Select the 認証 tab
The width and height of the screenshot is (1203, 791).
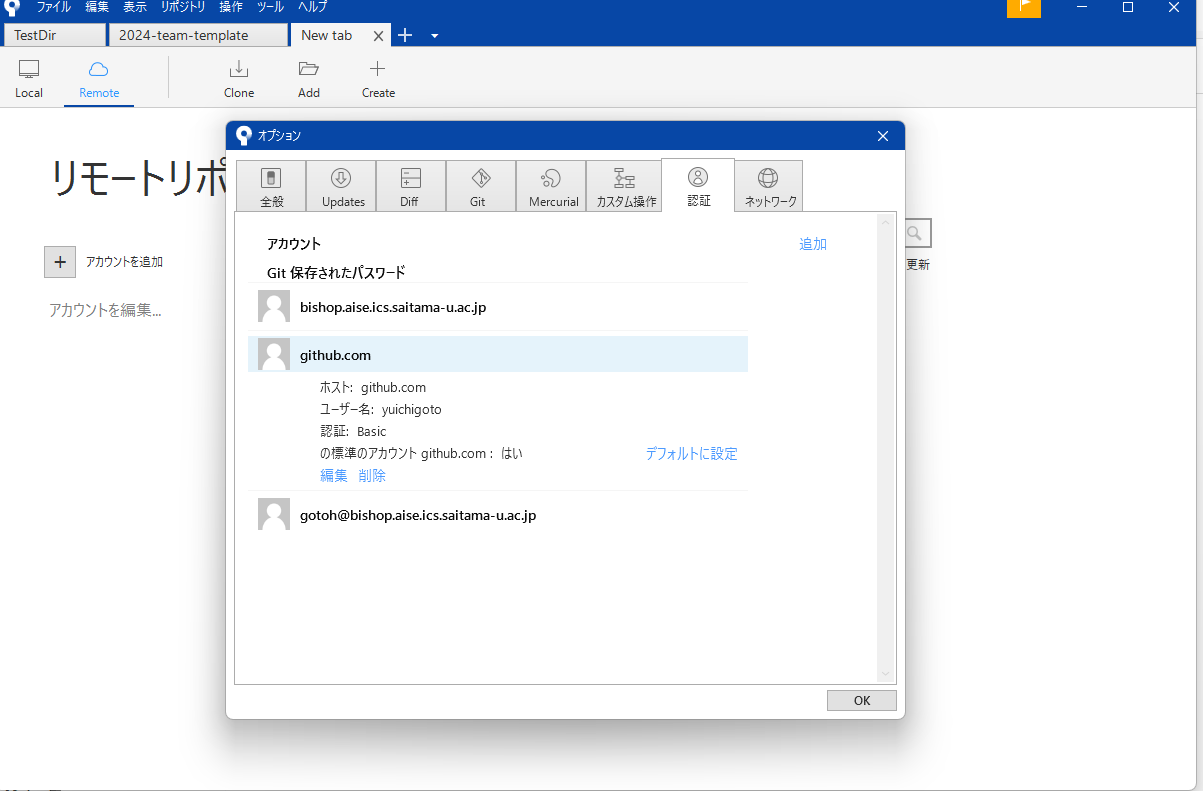pos(698,185)
